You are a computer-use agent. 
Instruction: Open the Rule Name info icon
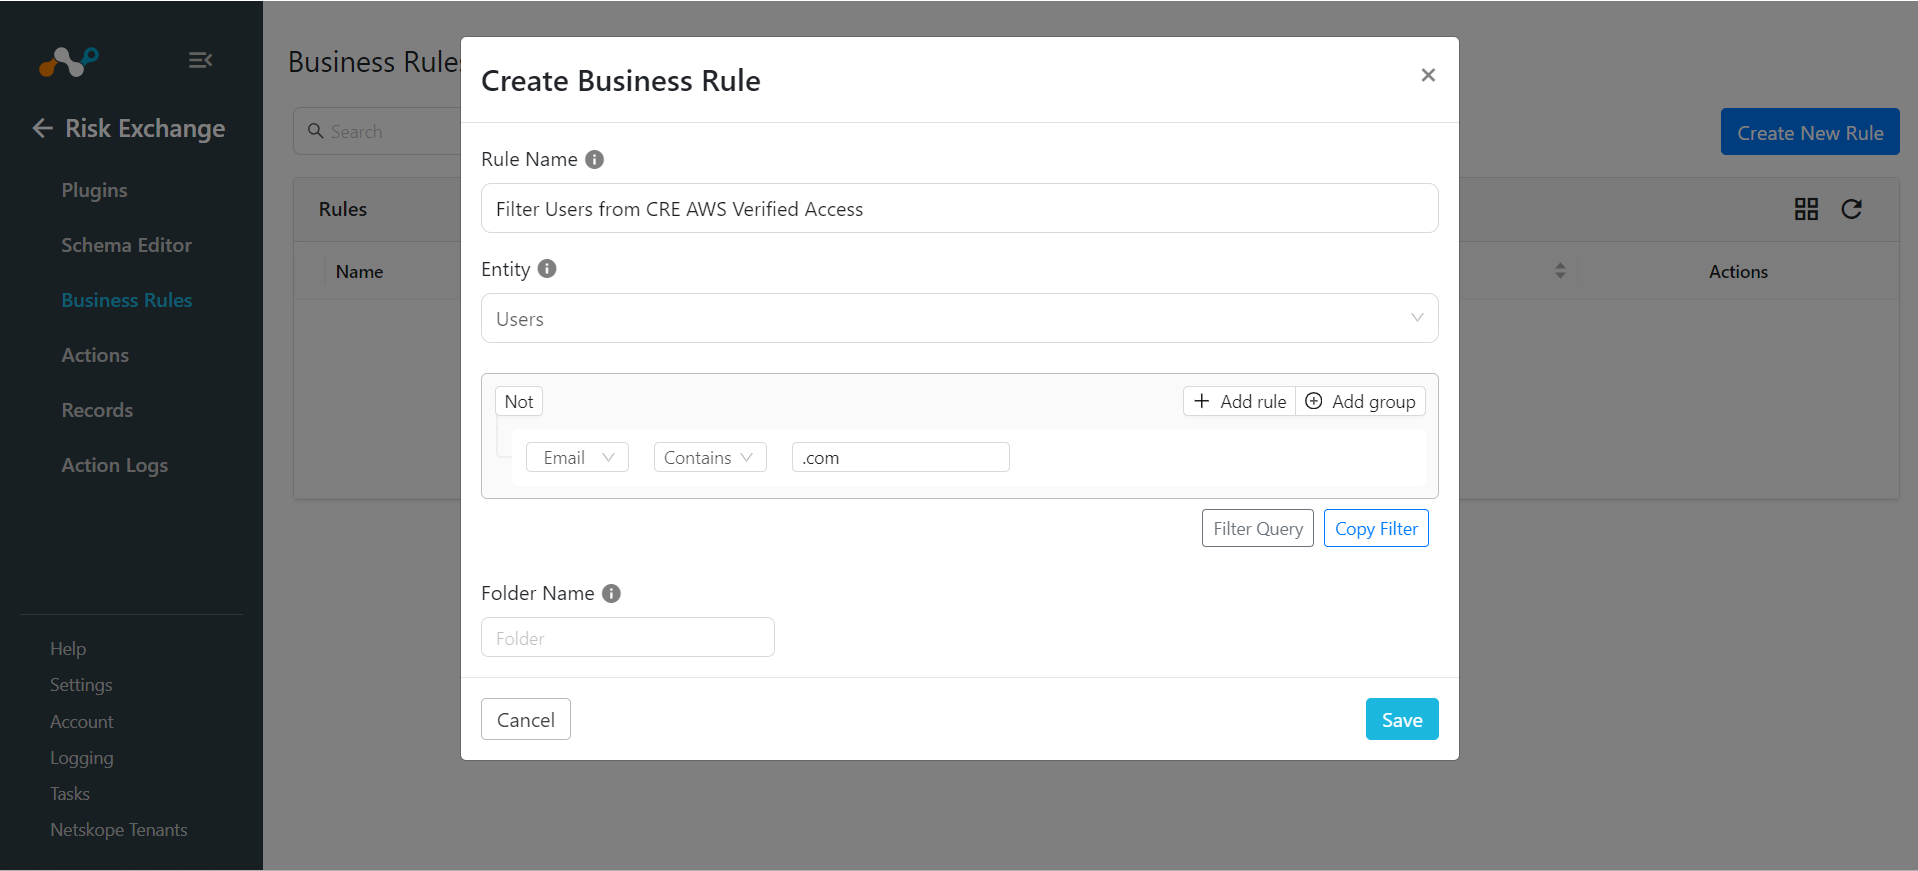[594, 159]
